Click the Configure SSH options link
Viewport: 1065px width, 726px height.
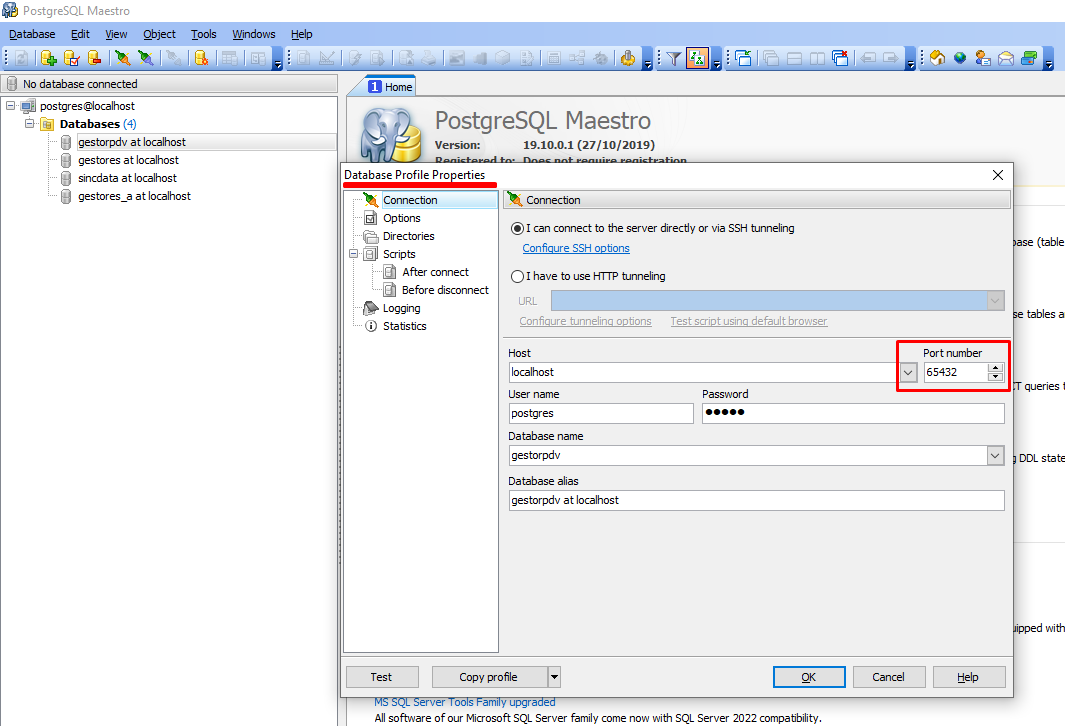pos(576,248)
